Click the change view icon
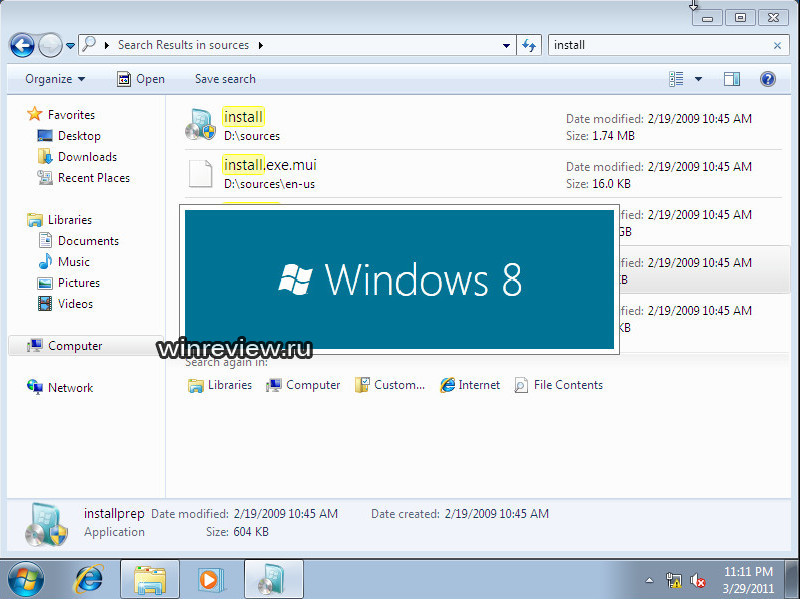 point(677,79)
